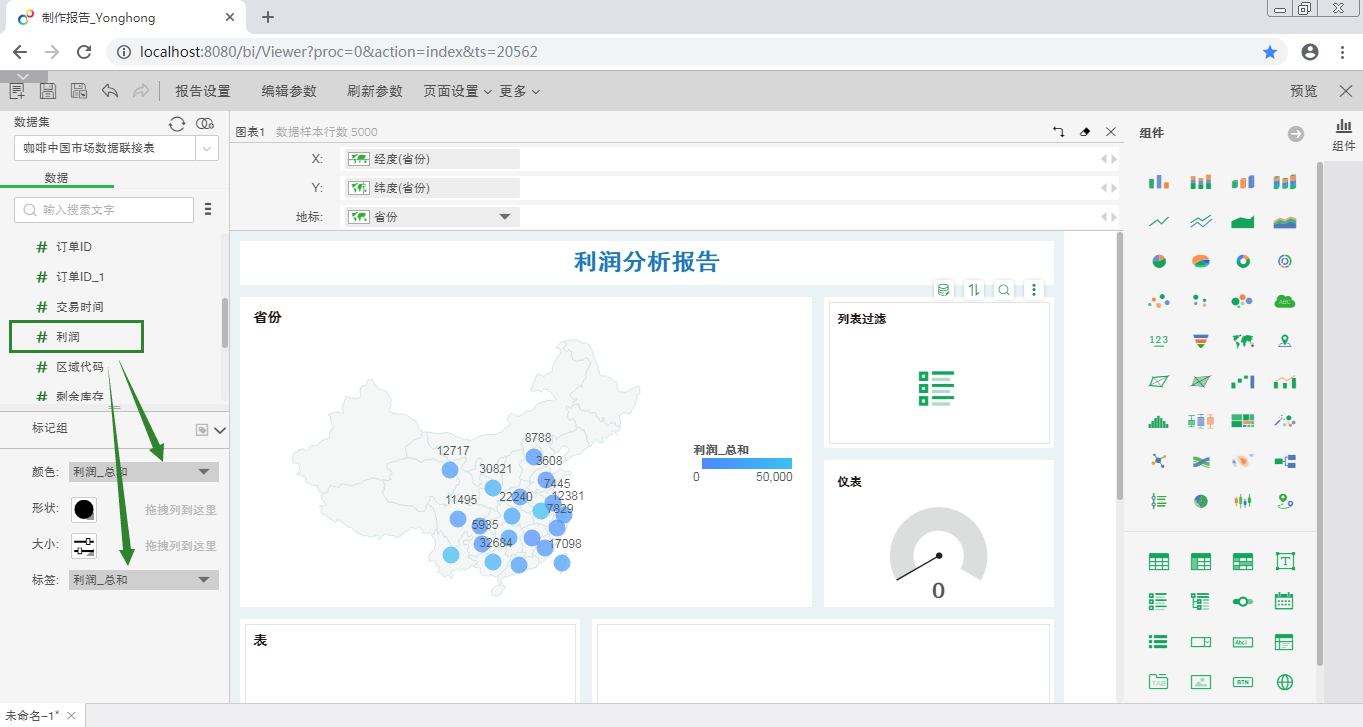Select the bar chart component icon

[x=1158, y=182]
